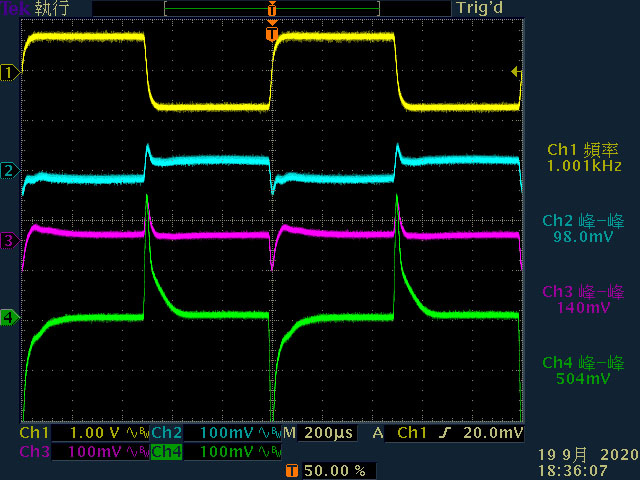This screenshot has width=640, height=480.
Task: Click the Ch4 coupling bandwidth icon
Action: pyautogui.click(x=270, y=452)
